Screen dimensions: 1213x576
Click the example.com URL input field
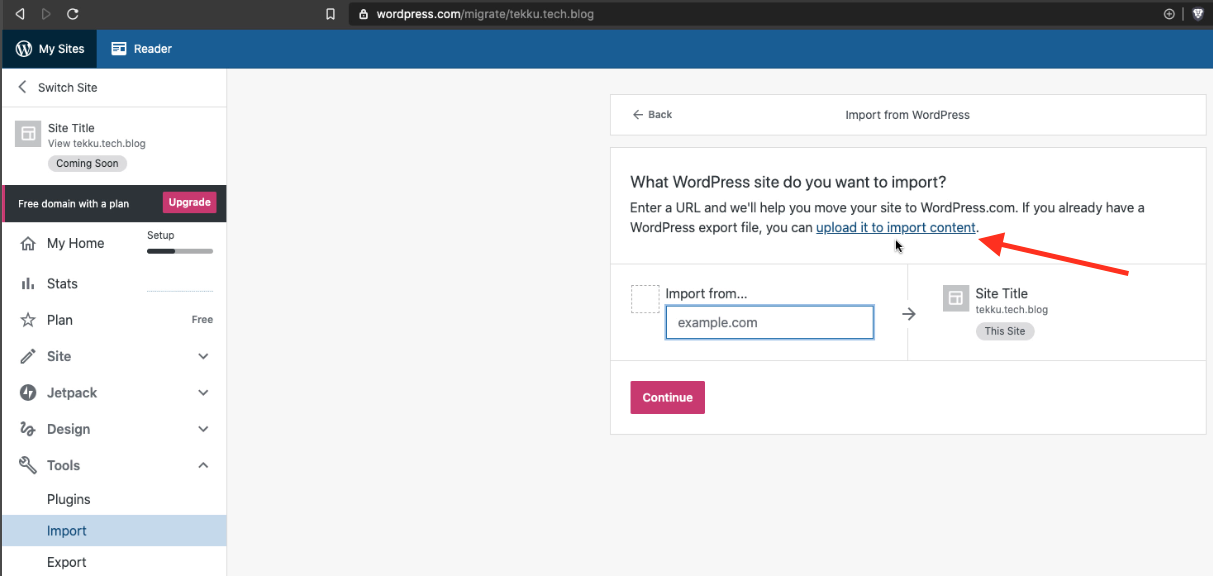pyautogui.click(x=769, y=322)
